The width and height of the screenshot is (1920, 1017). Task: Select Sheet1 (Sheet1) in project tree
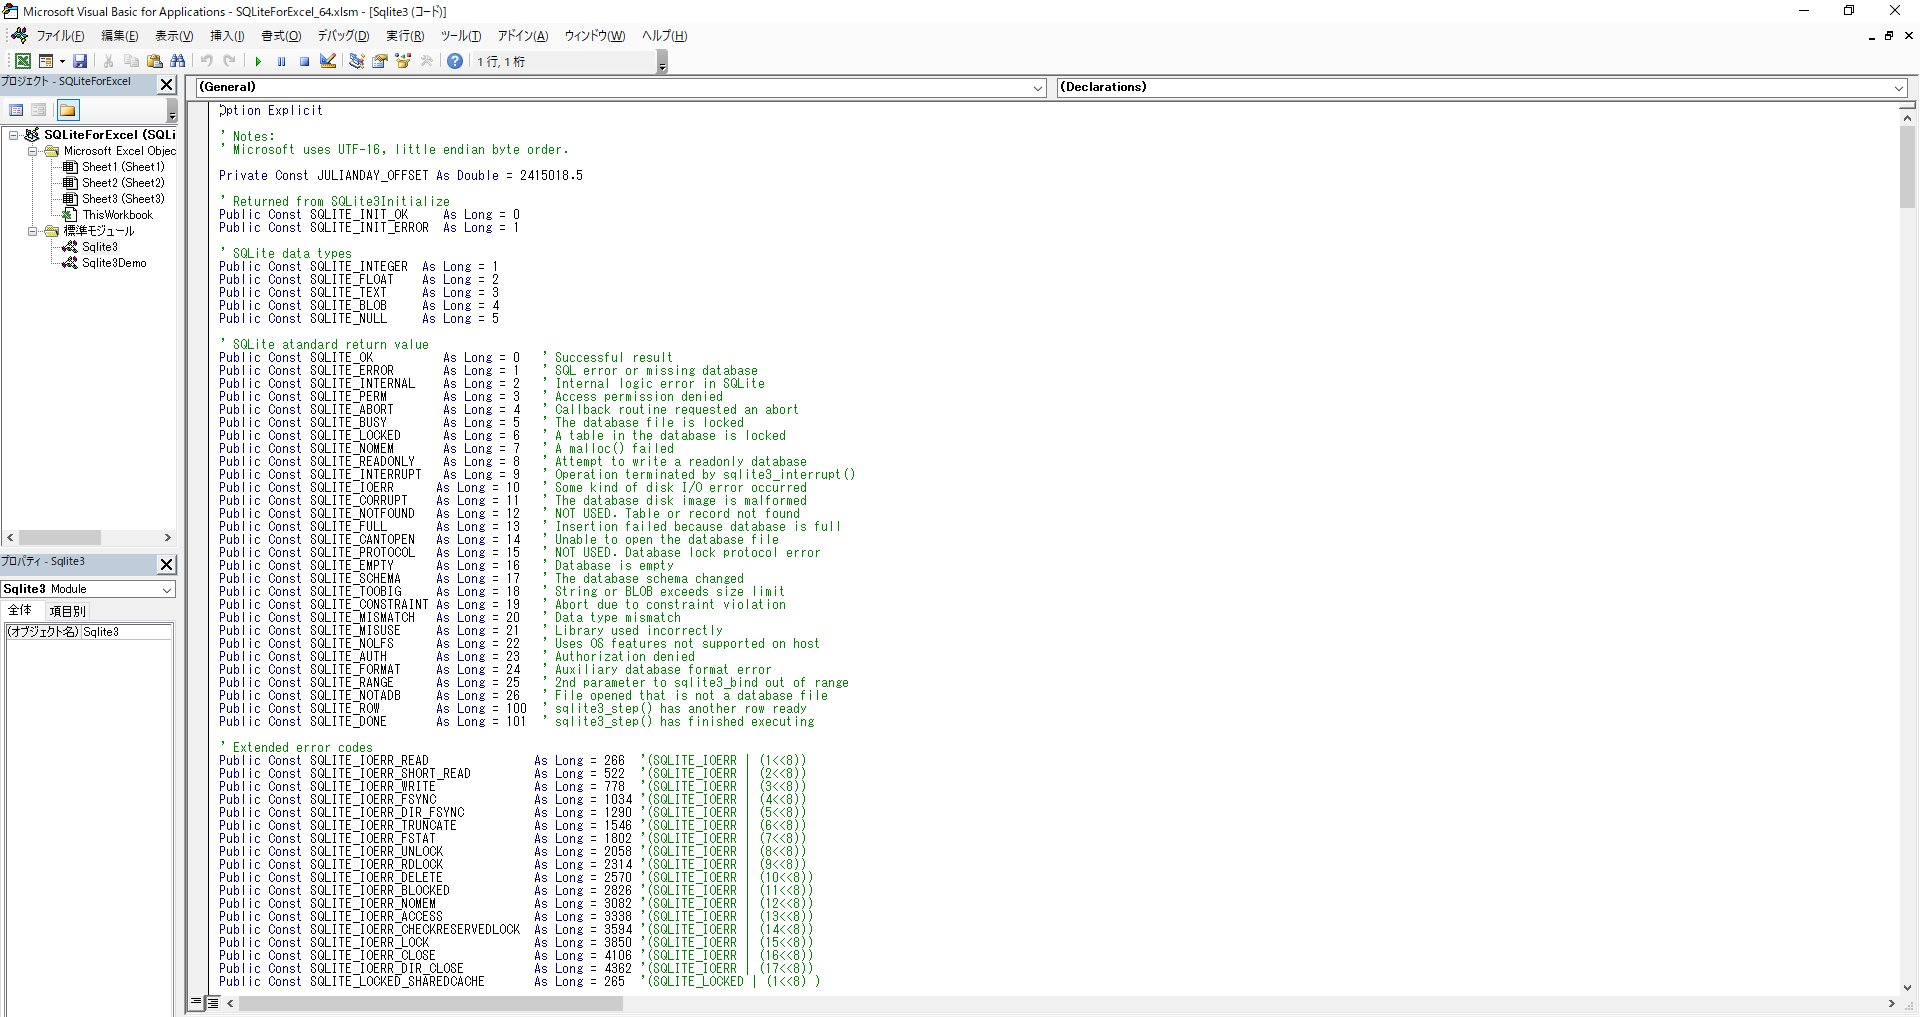tap(123, 167)
